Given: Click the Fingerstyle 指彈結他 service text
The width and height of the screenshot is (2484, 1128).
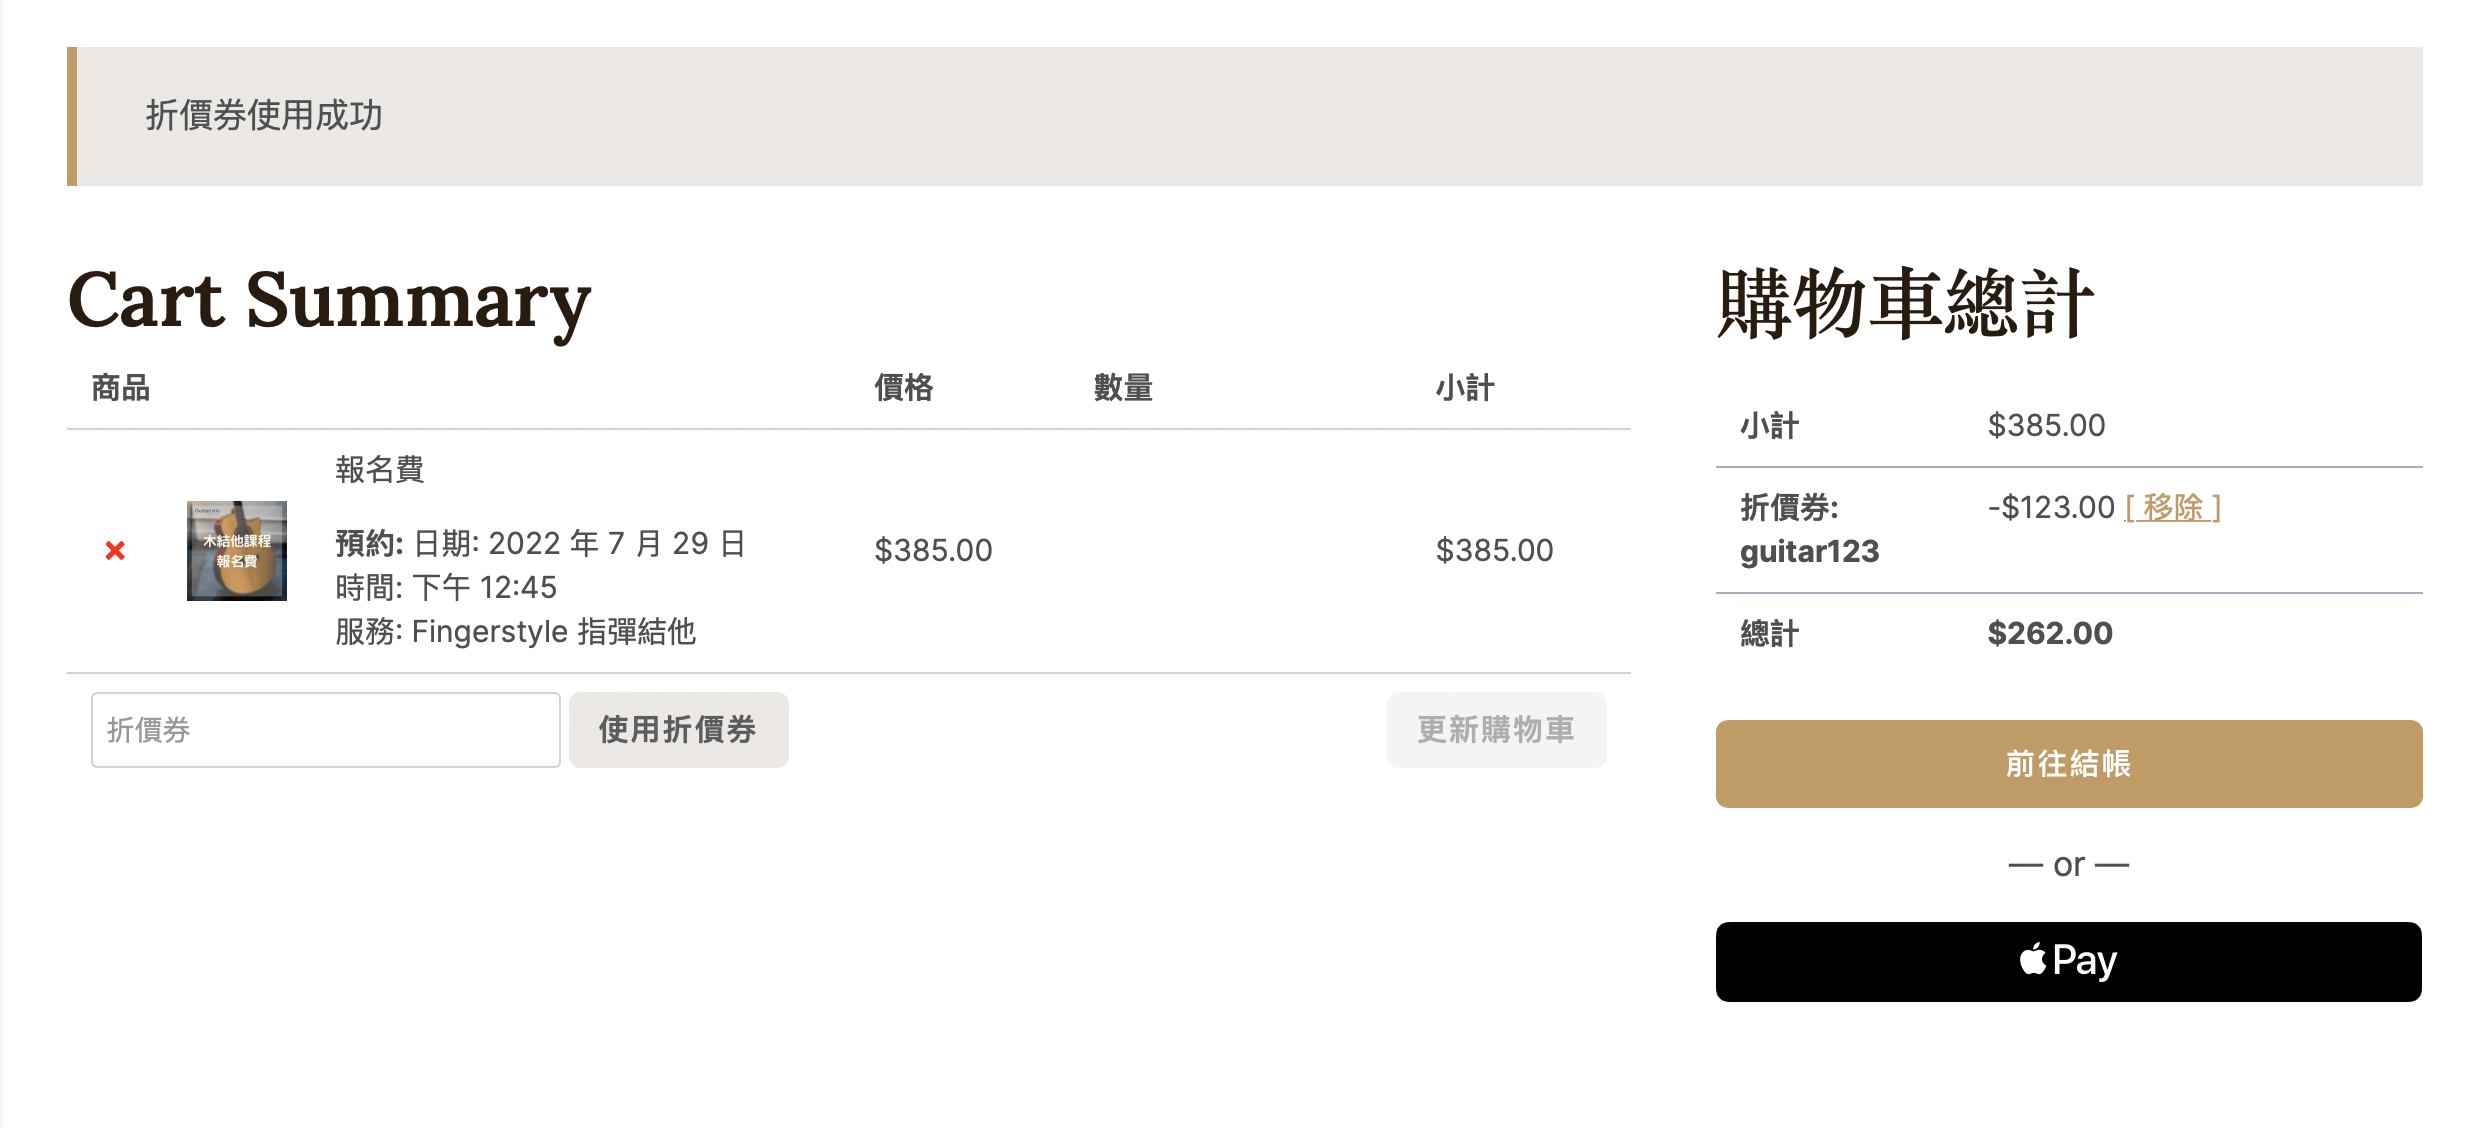Looking at the screenshot, I should (x=554, y=632).
